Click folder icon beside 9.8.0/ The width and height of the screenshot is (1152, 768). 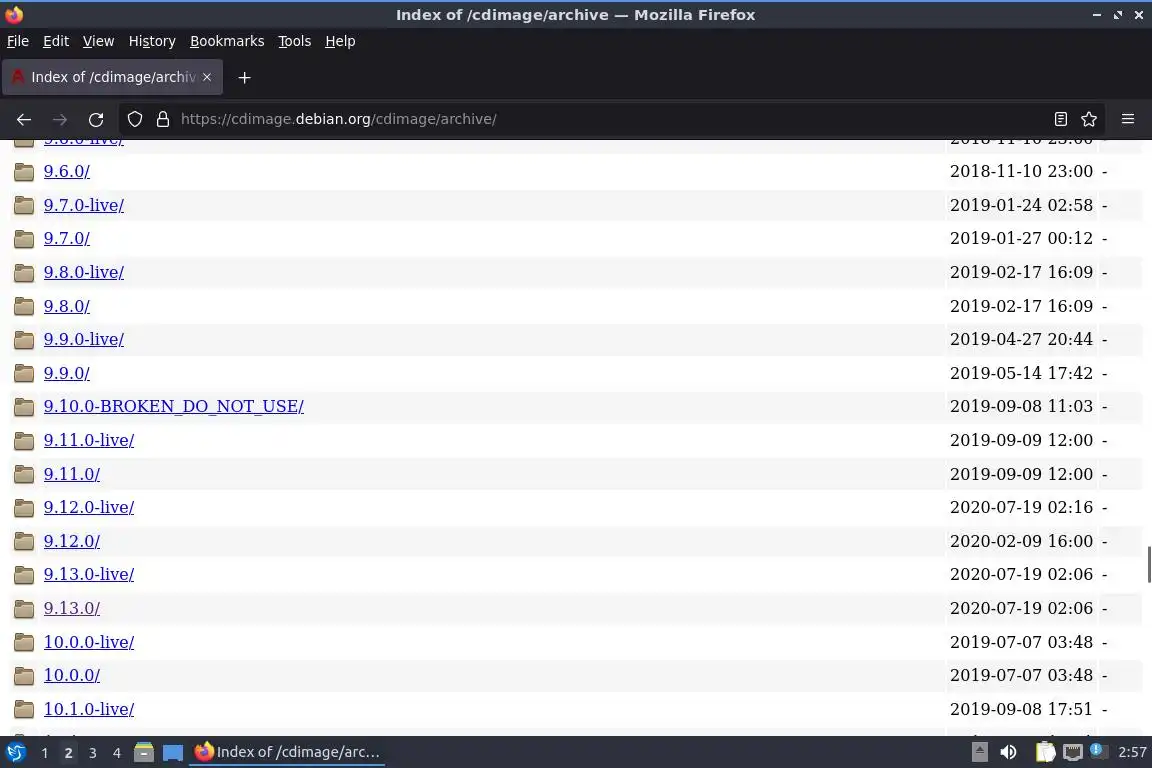24,306
